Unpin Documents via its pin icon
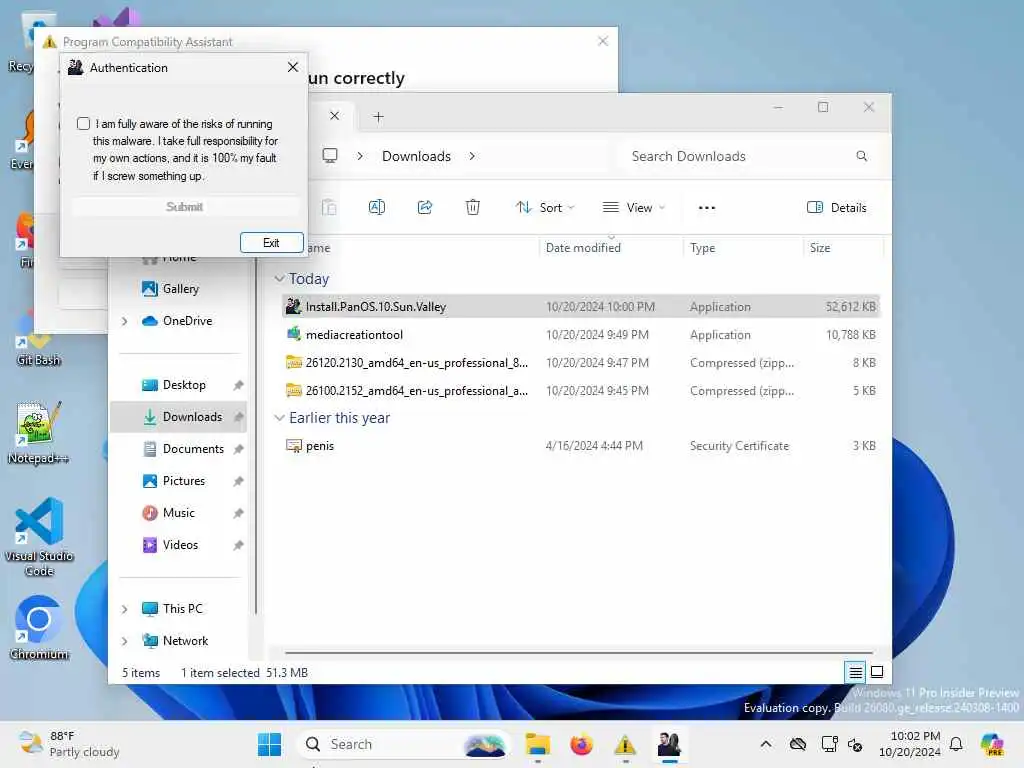The width and height of the screenshot is (1024, 768). click(238, 449)
